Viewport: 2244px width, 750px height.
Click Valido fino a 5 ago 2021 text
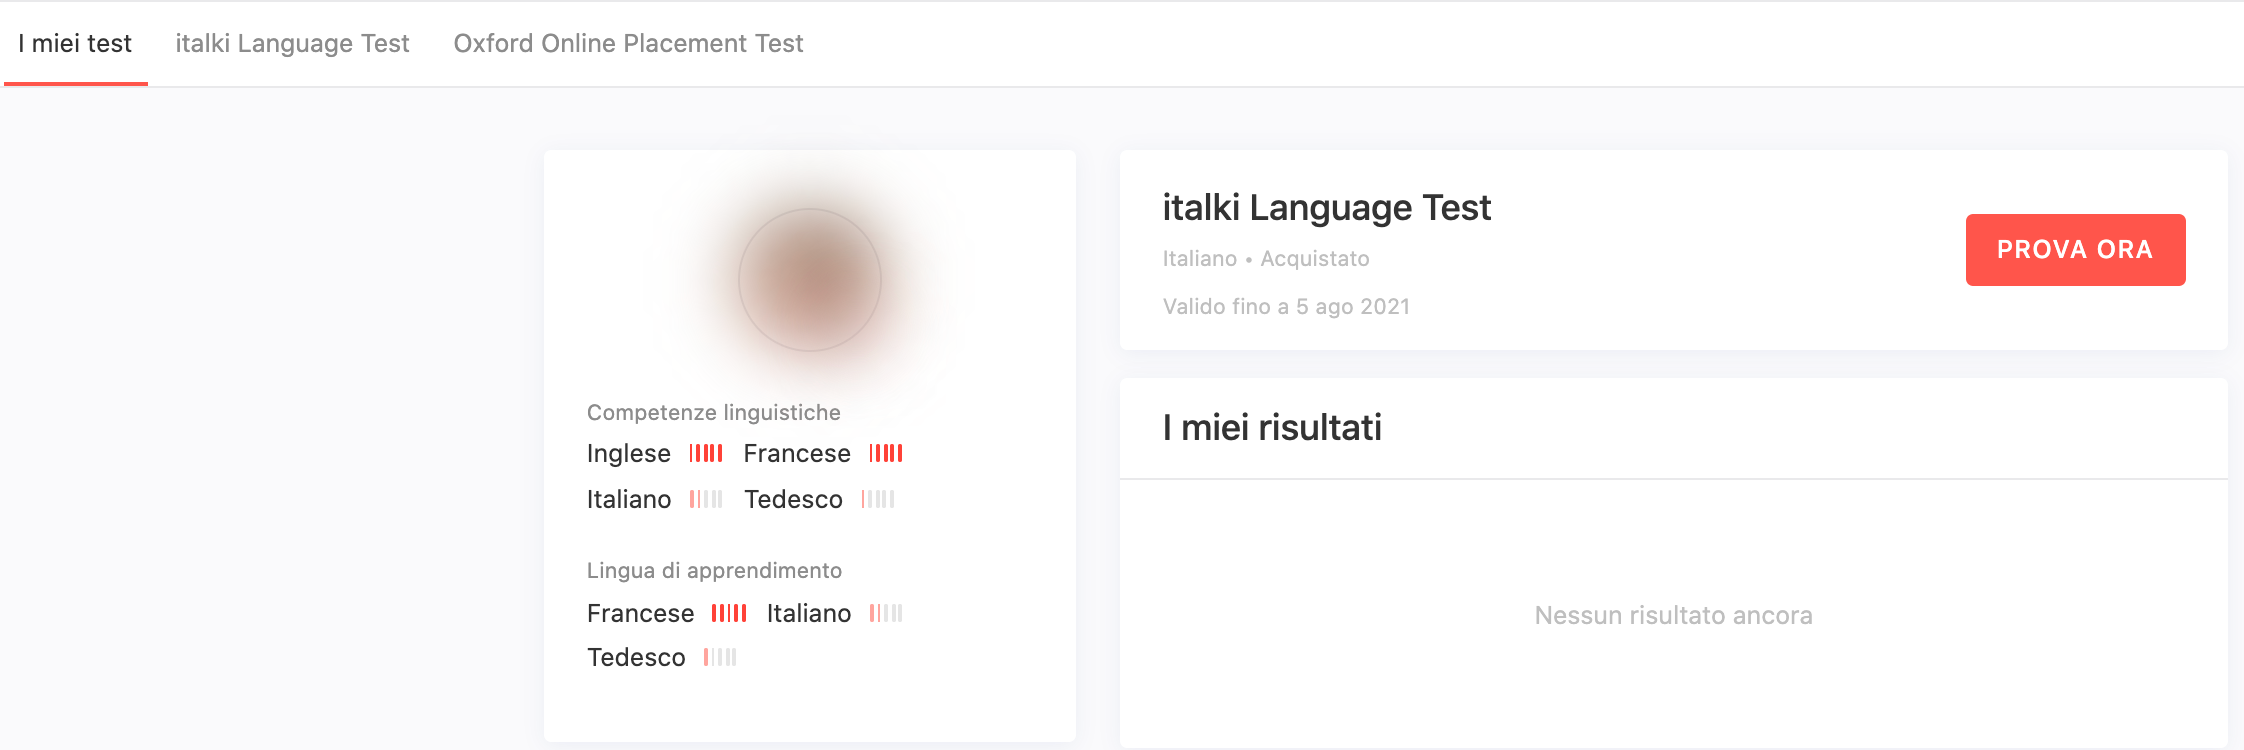[x=1286, y=307]
